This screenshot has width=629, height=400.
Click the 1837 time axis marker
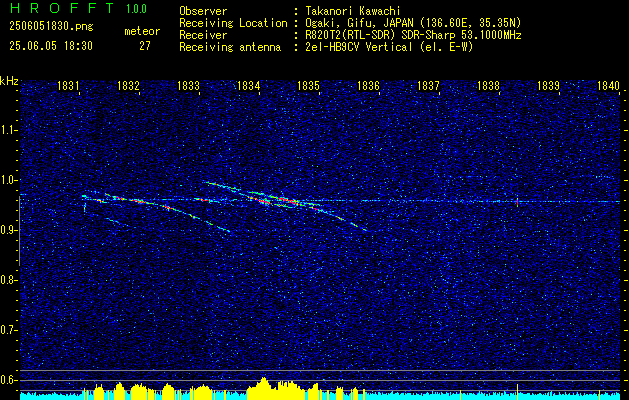tap(428, 85)
